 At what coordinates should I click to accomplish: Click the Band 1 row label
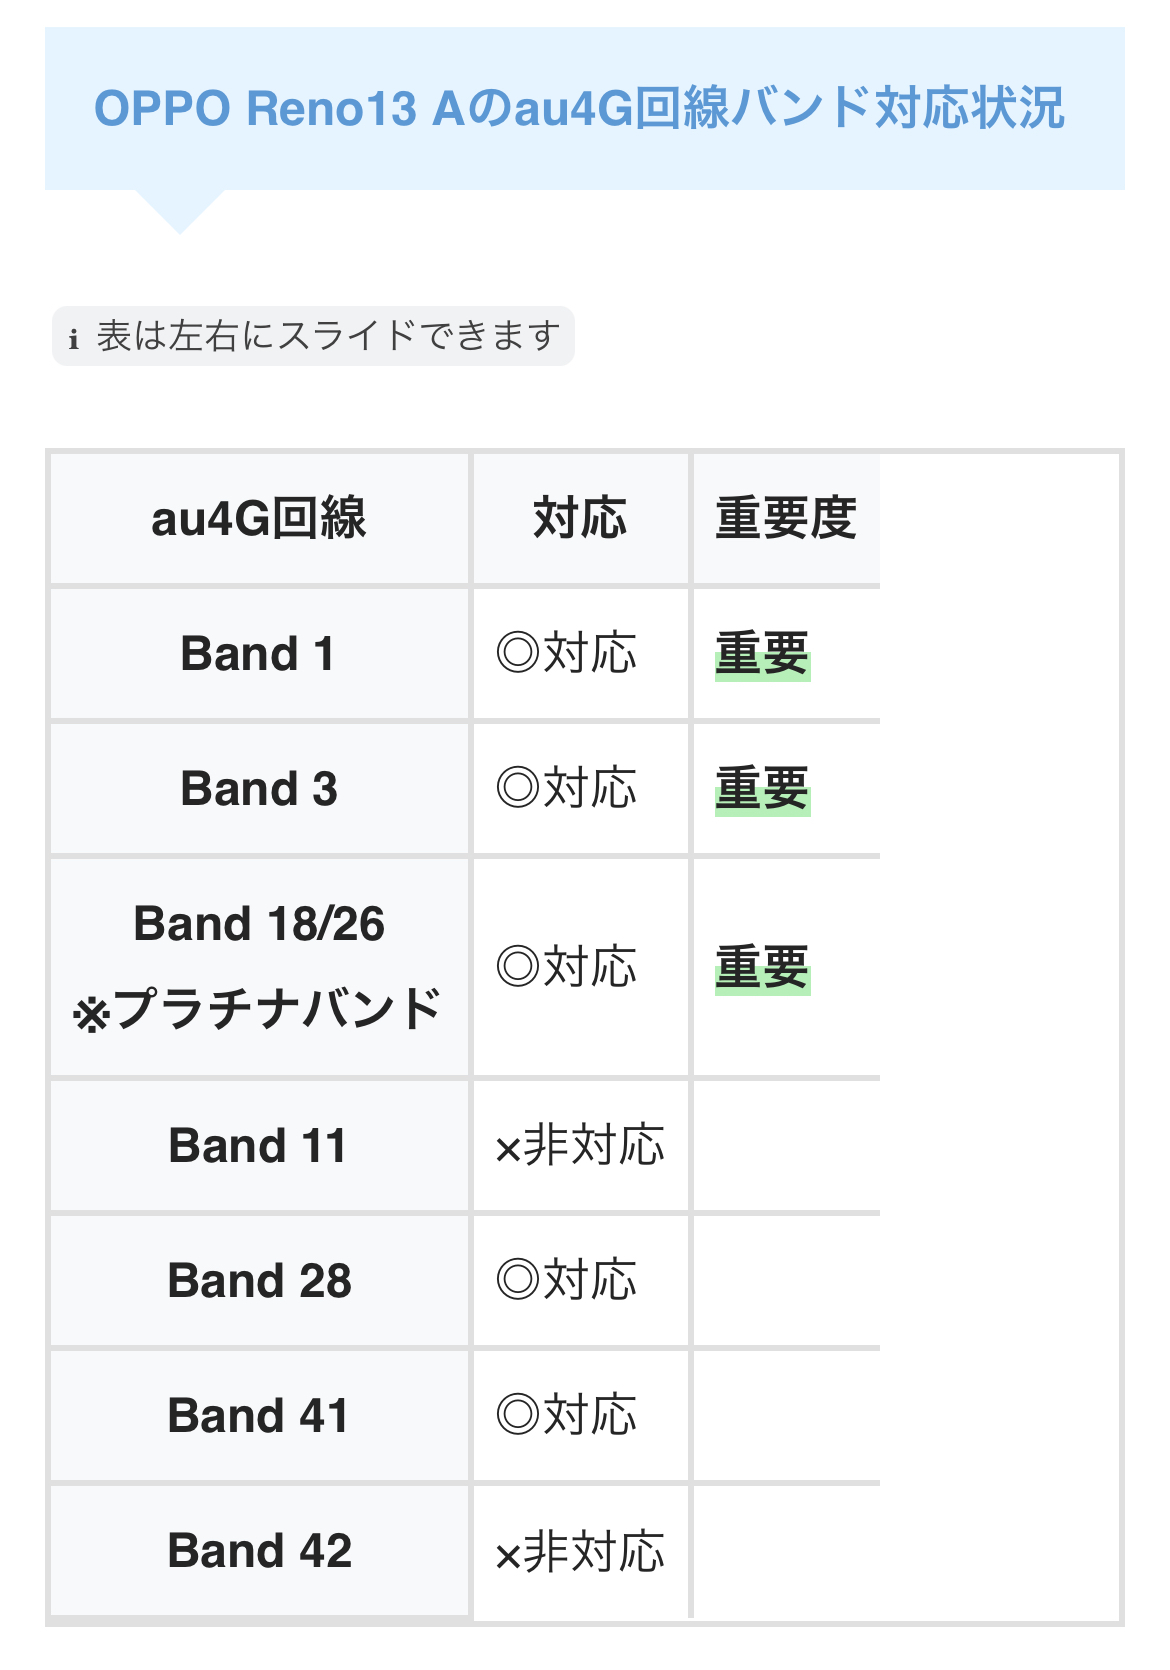258,654
